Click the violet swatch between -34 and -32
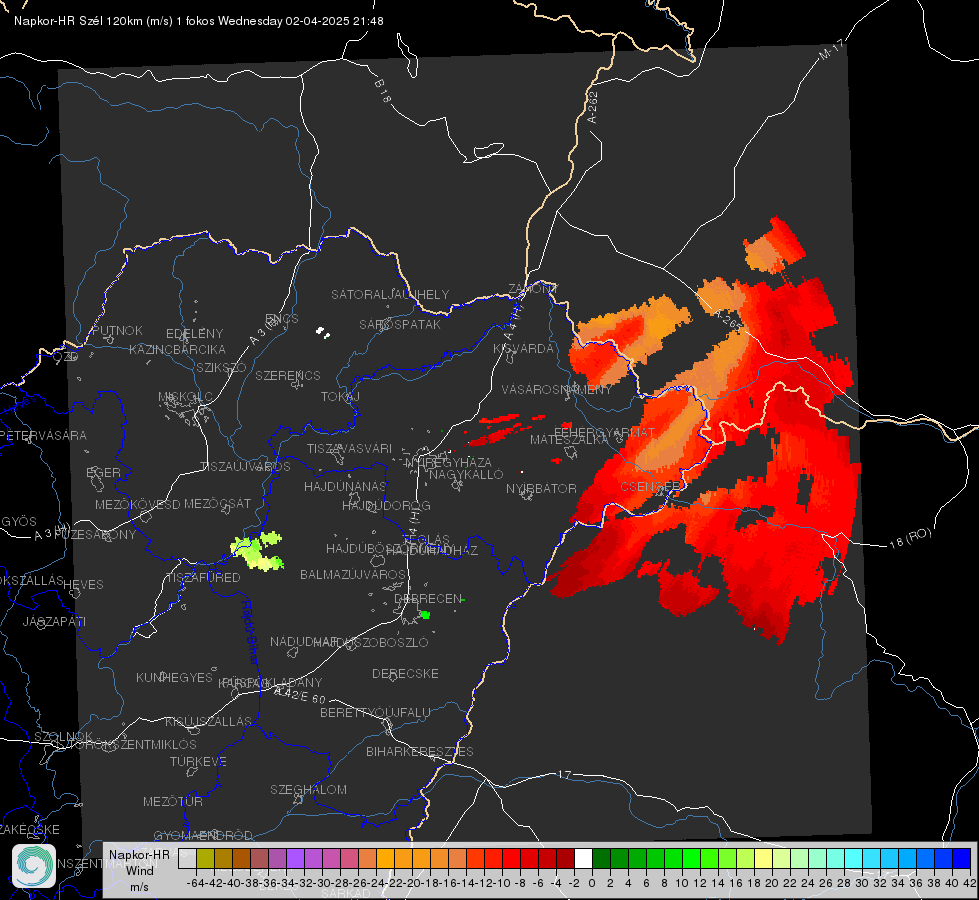The width and height of the screenshot is (979, 900). [295, 858]
